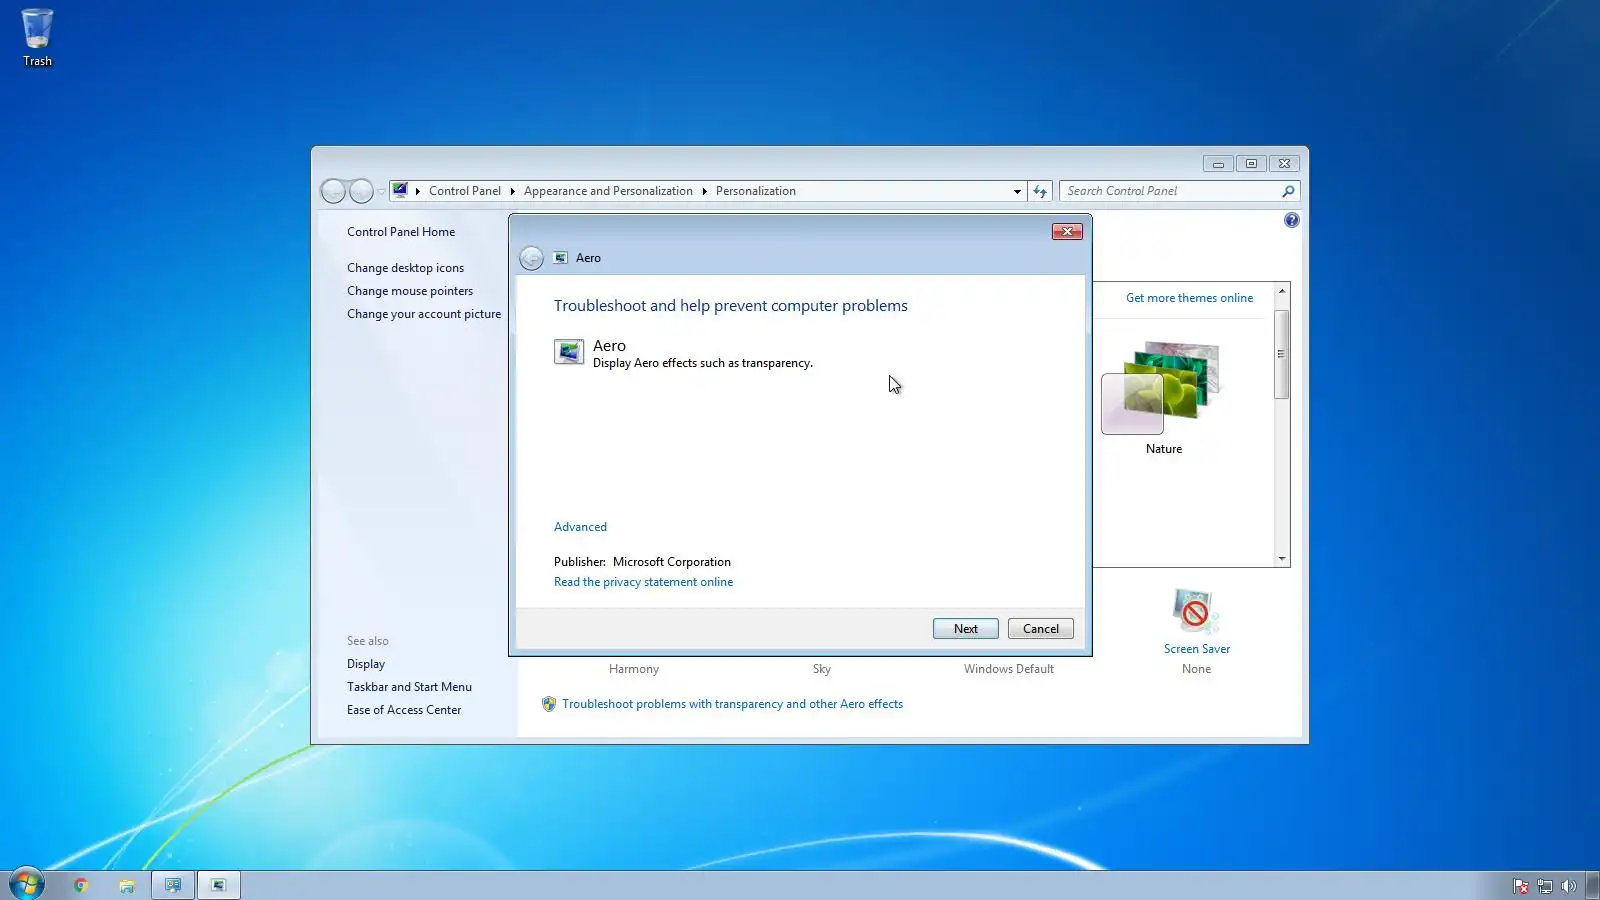Click the Aero icon in dialog header

(561, 258)
